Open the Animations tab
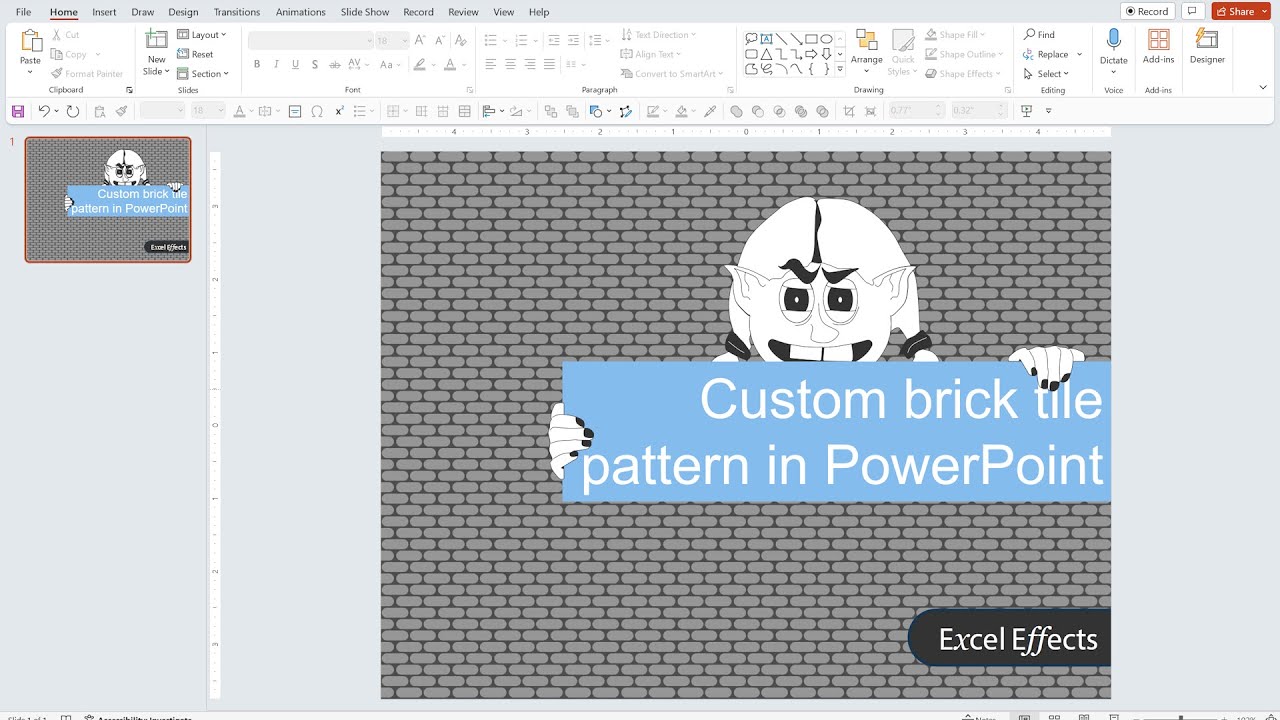 pos(301,12)
